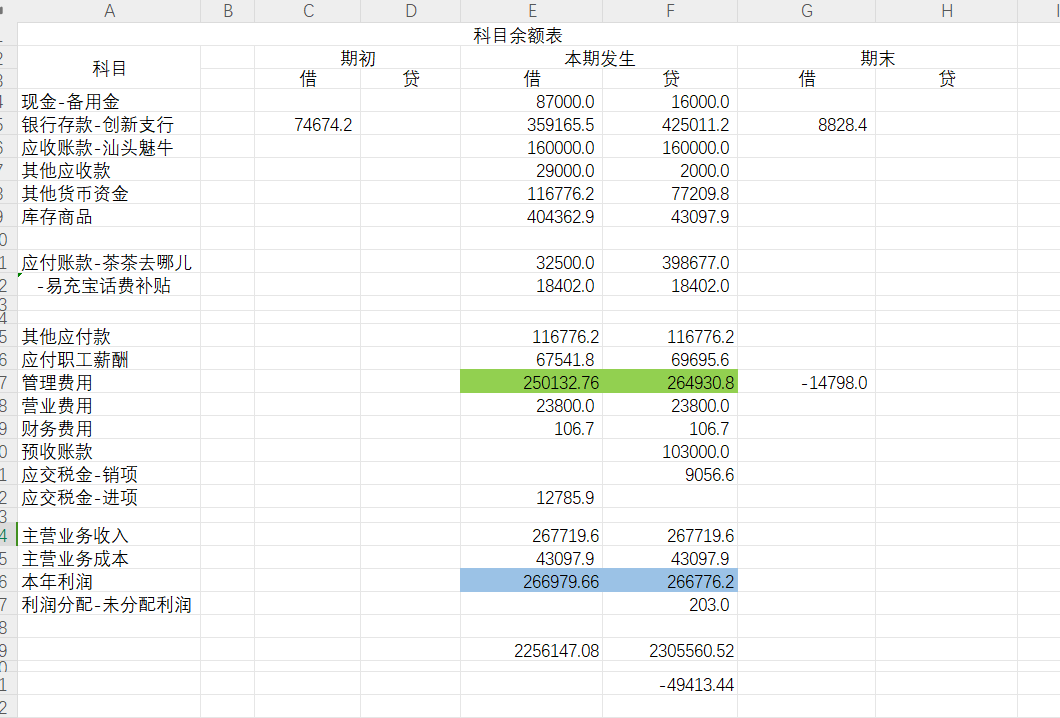Select the green highlighted cell 264930.8
Viewport: 1060px width, 718px height.
[x=670, y=382]
